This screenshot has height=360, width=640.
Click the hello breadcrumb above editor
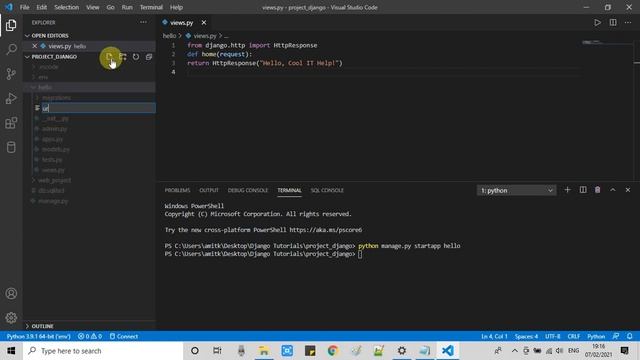coord(169,36)
